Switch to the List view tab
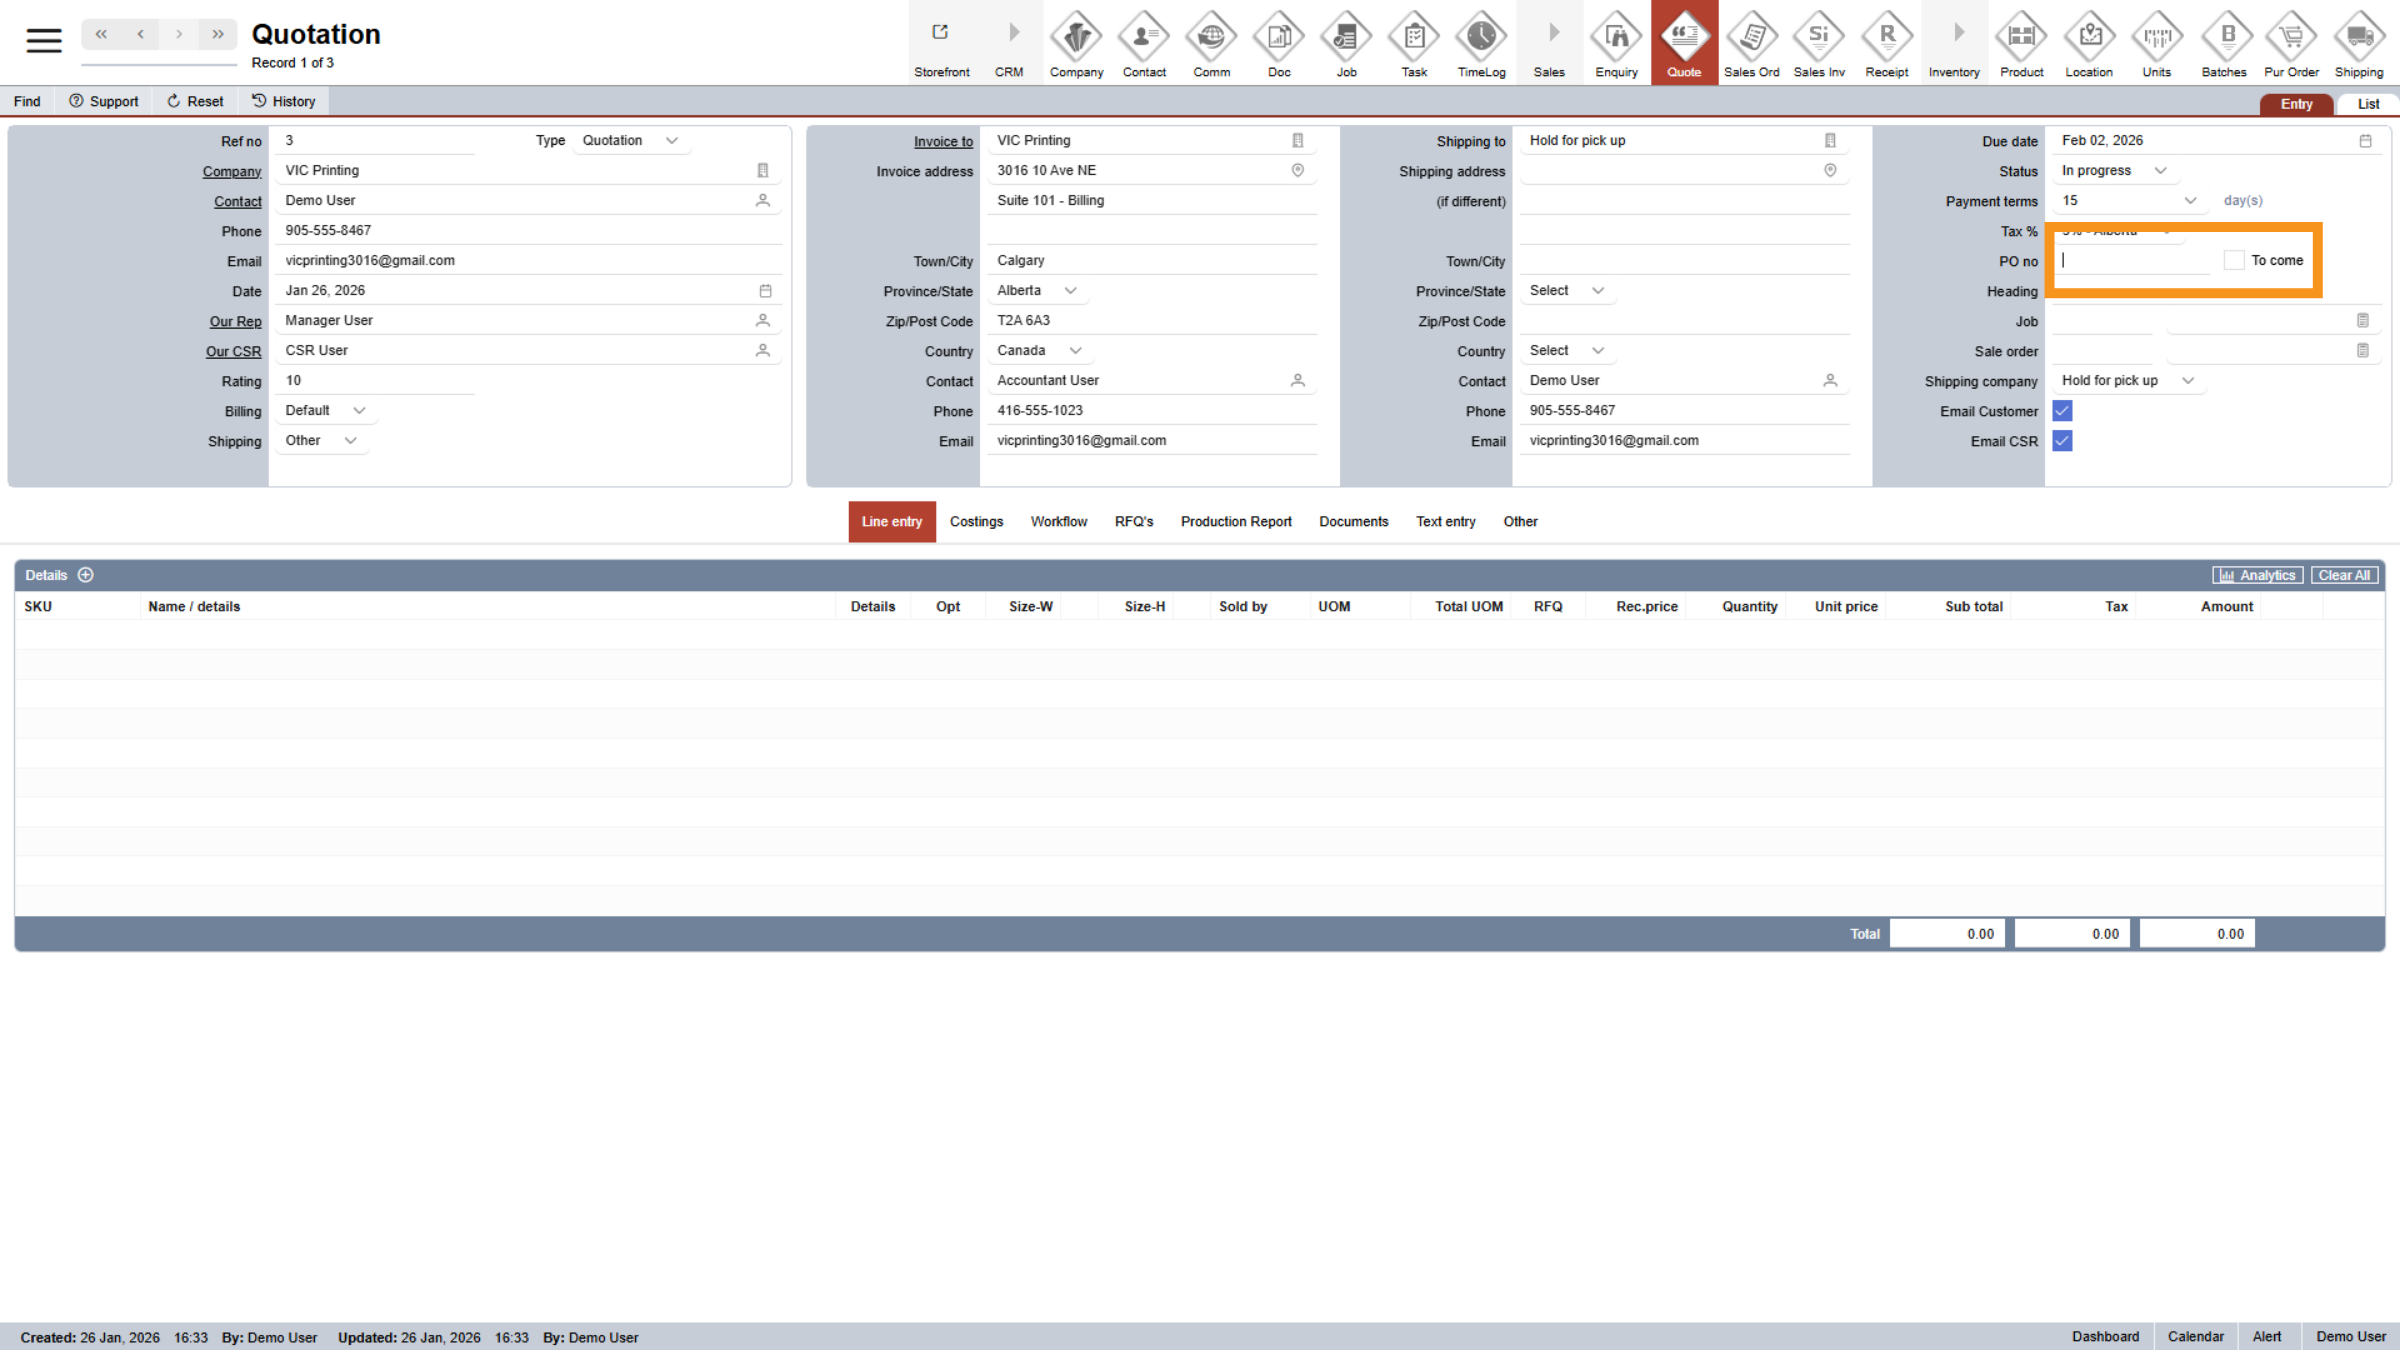 pyautogui.click(x=2367, y=104)
